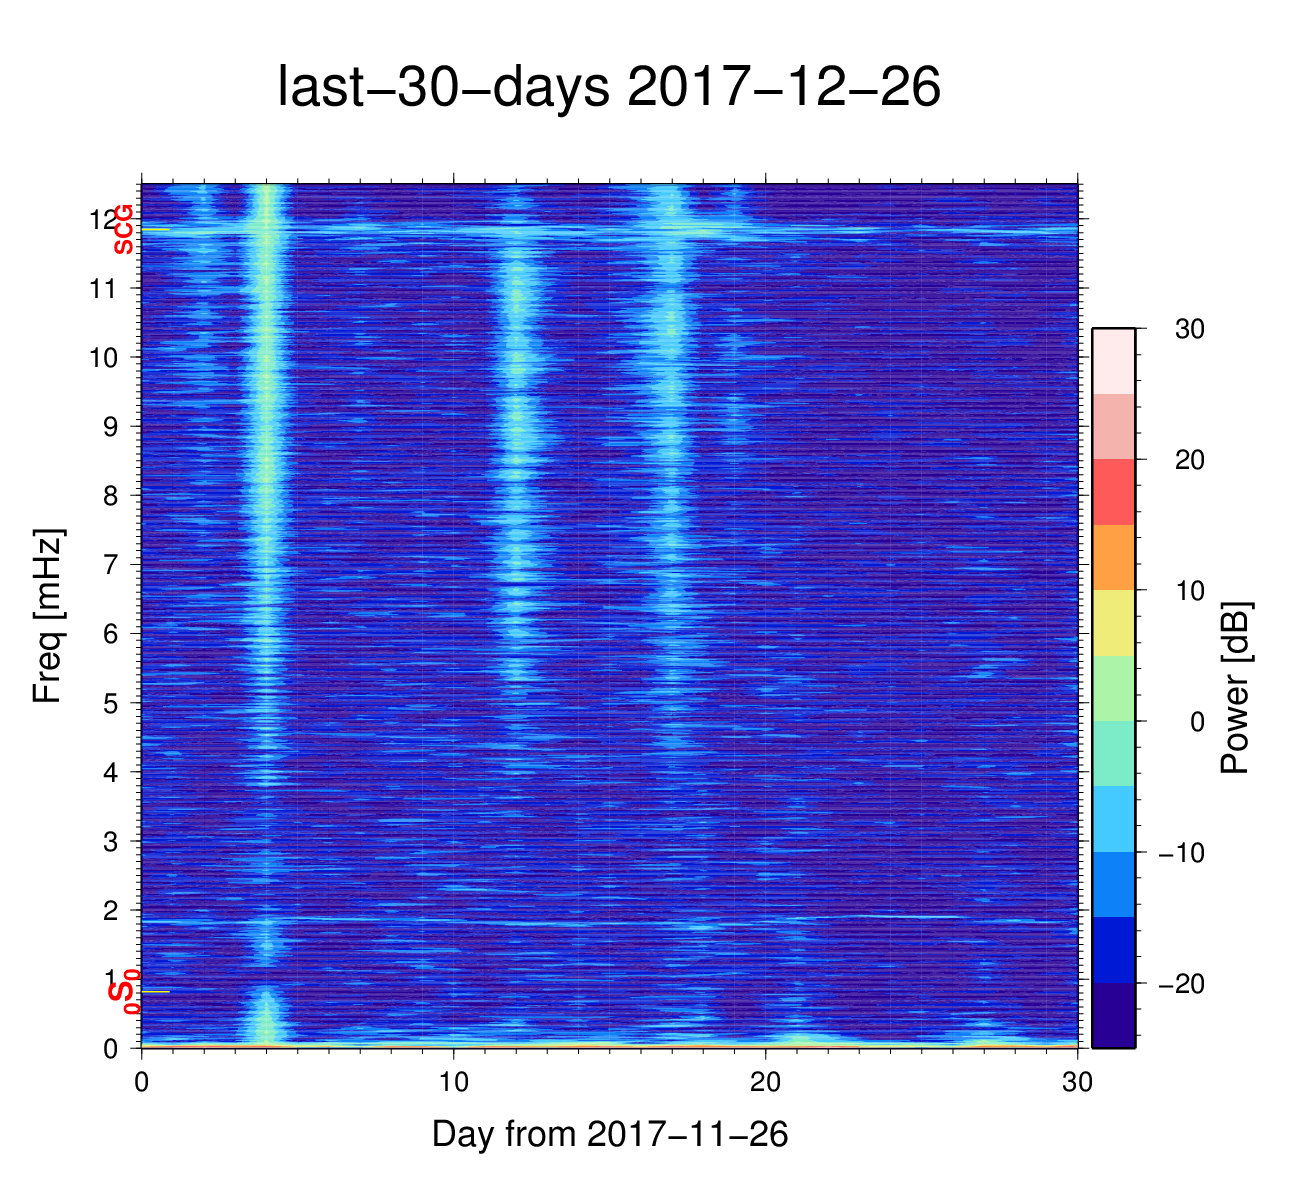
Task: Click the red "0S0" mode label
Action: point(124,992)
